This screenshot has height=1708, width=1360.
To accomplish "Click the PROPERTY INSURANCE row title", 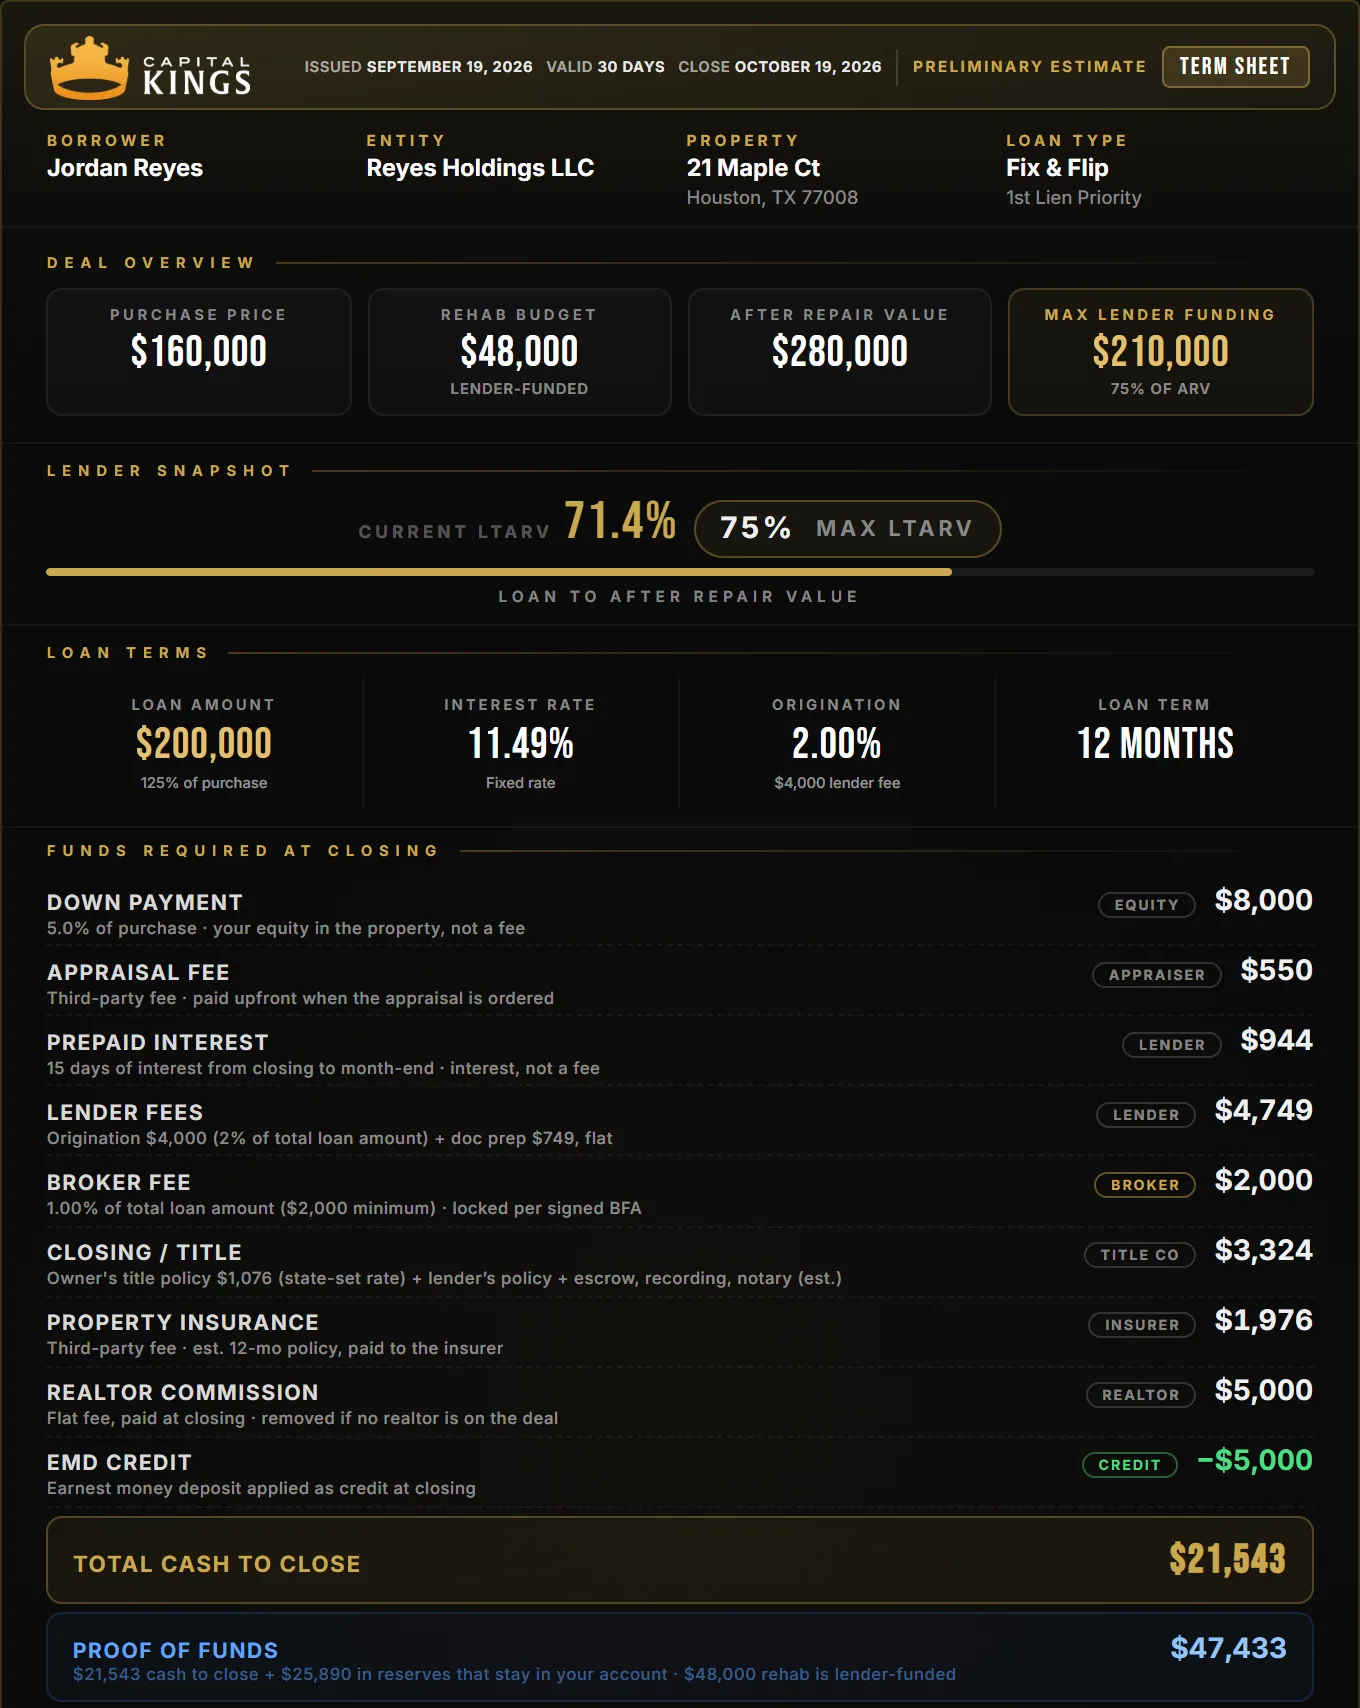I will [x=183, y=1323].
